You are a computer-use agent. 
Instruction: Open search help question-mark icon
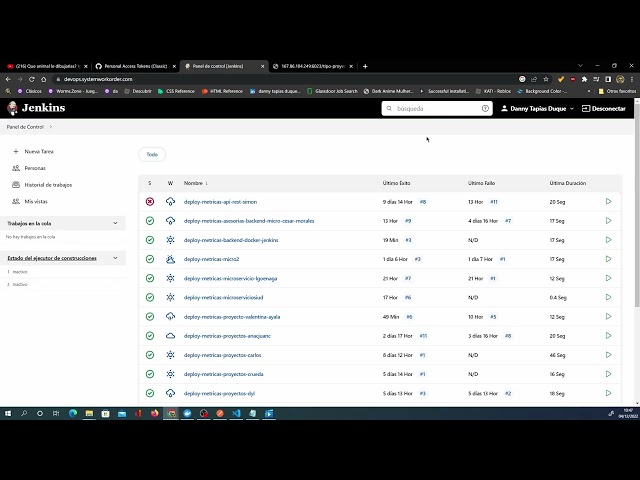pyautogui.click(x=485, y=109)
